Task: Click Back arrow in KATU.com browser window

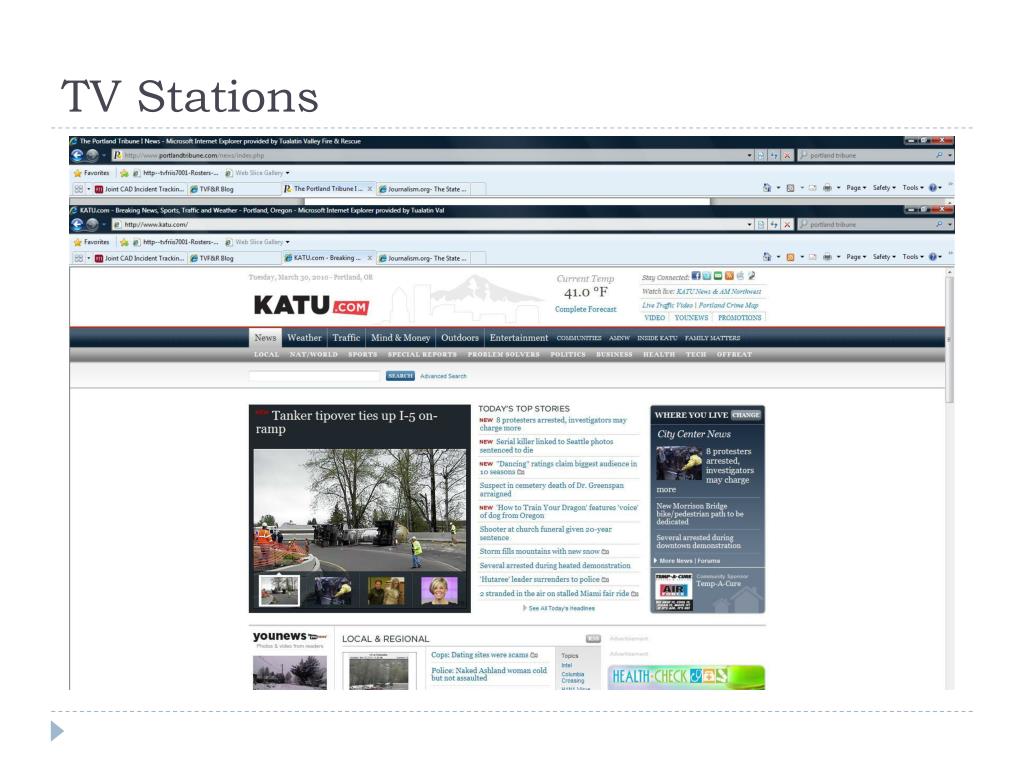Action: (78, 224)
